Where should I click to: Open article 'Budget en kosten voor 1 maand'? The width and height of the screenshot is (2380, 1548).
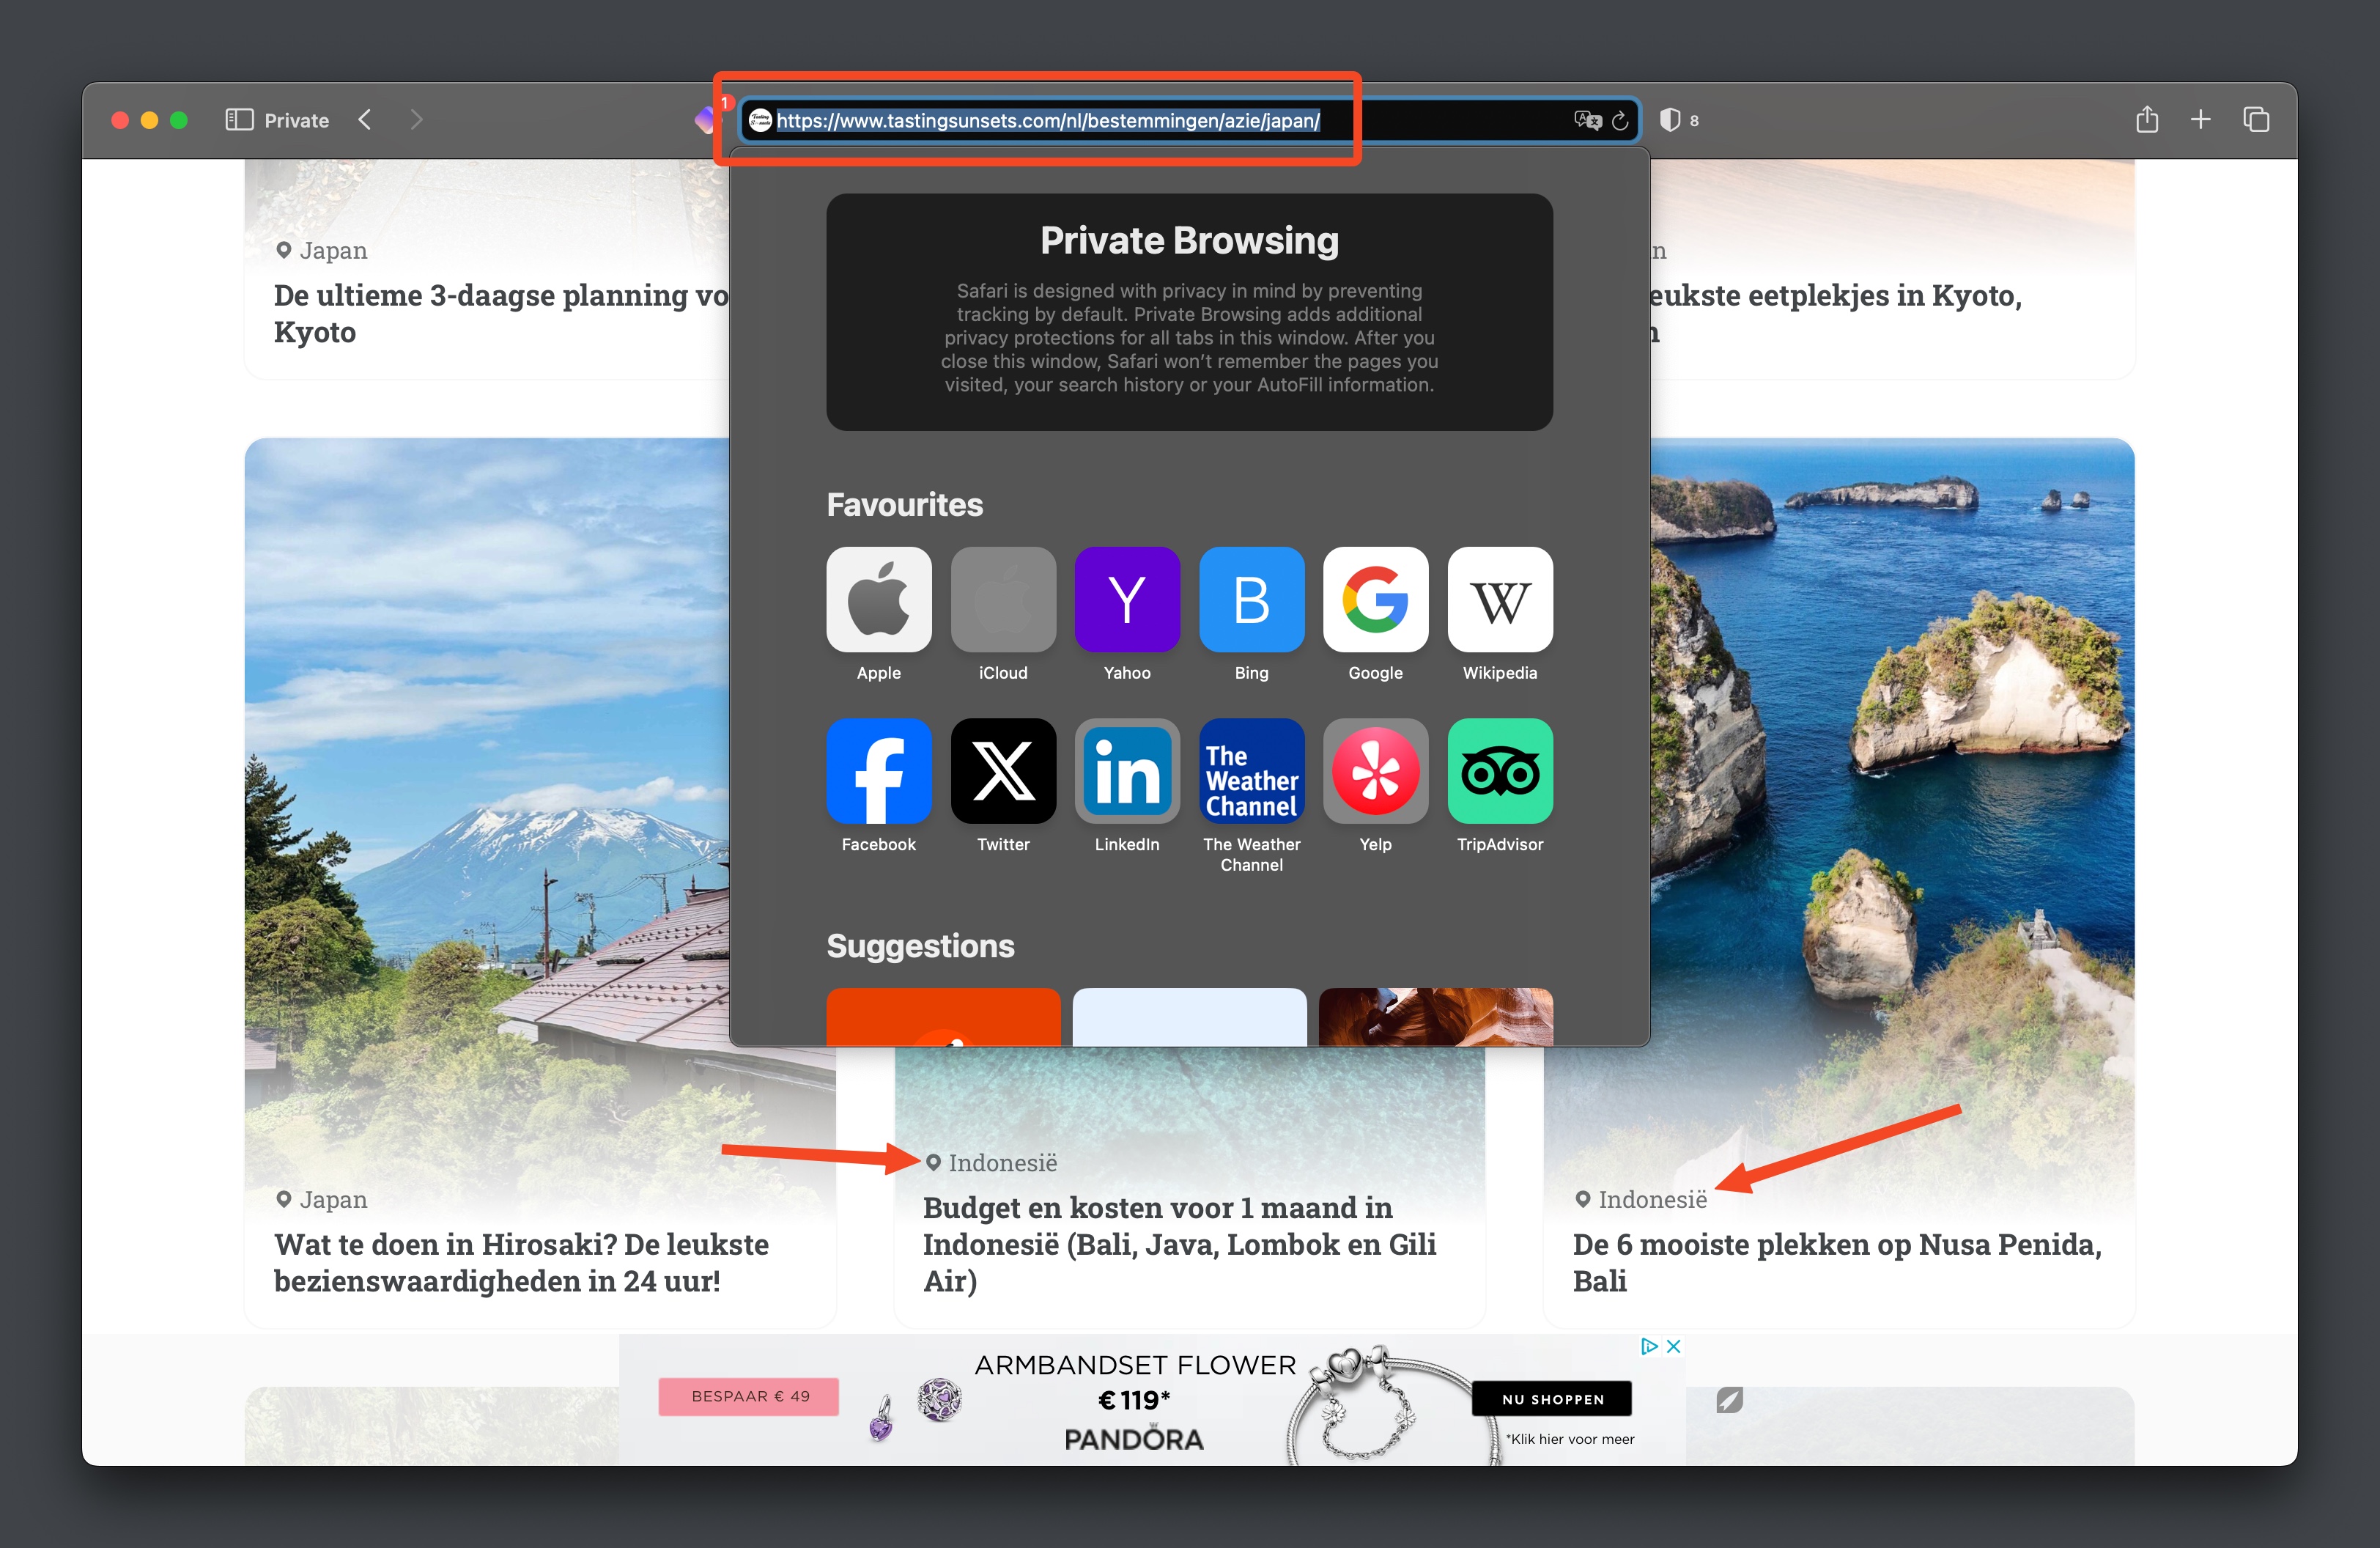(x=1179, y=1244)
